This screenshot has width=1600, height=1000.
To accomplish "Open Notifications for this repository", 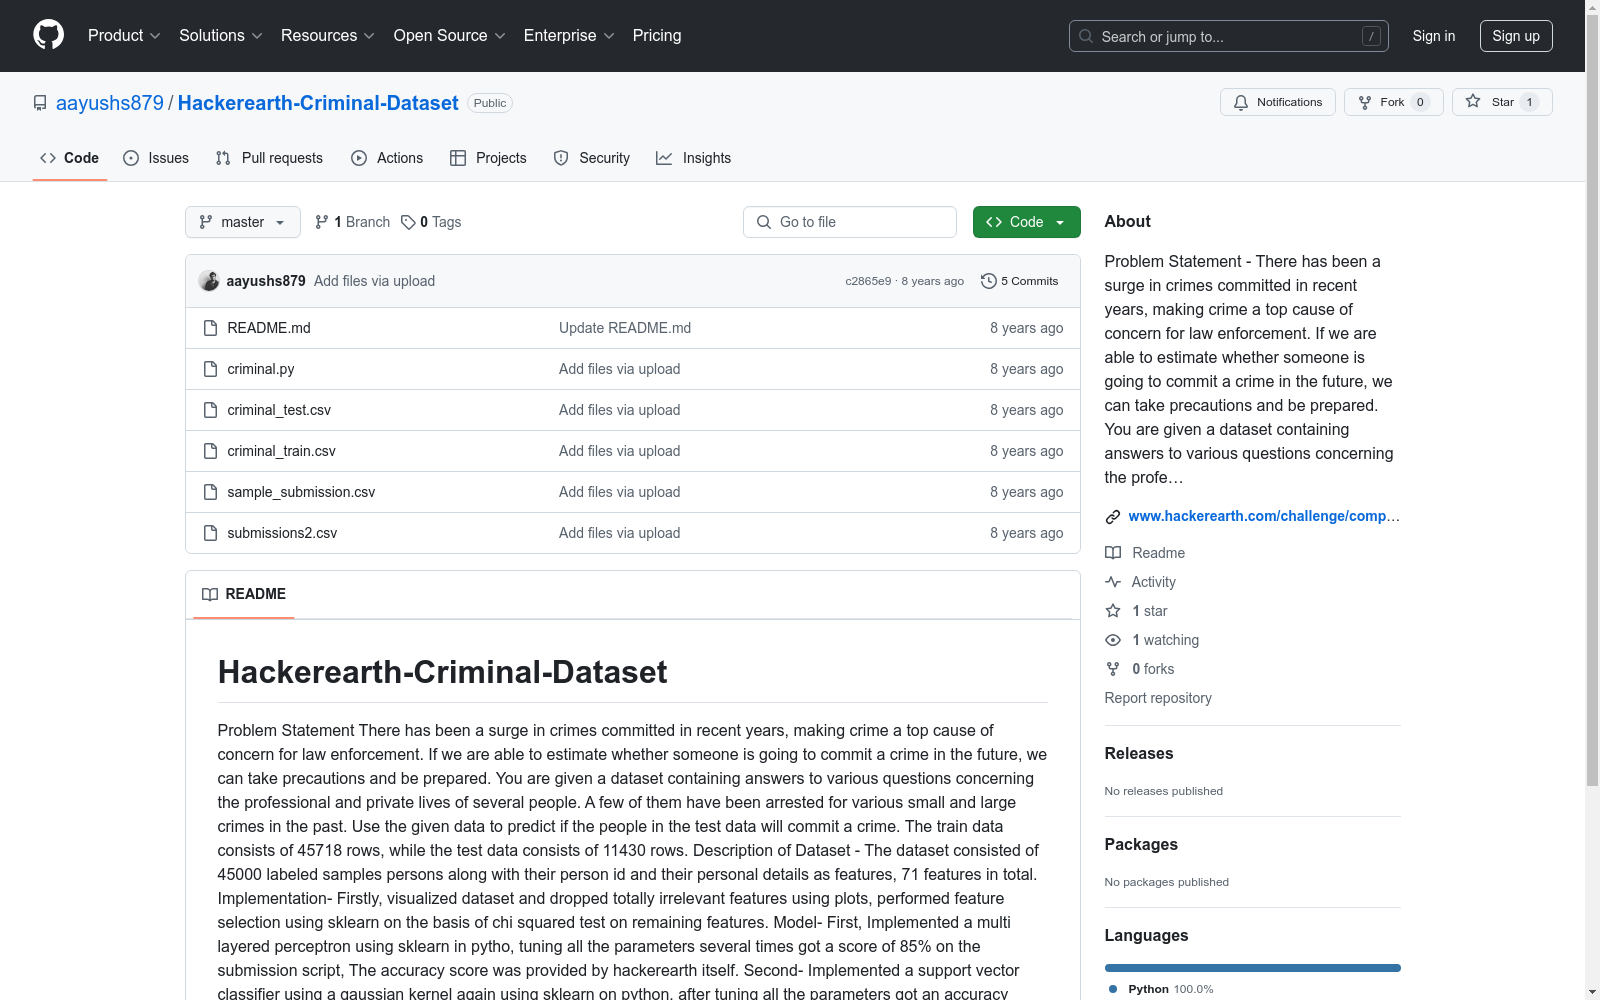I will click(1277, 102).
